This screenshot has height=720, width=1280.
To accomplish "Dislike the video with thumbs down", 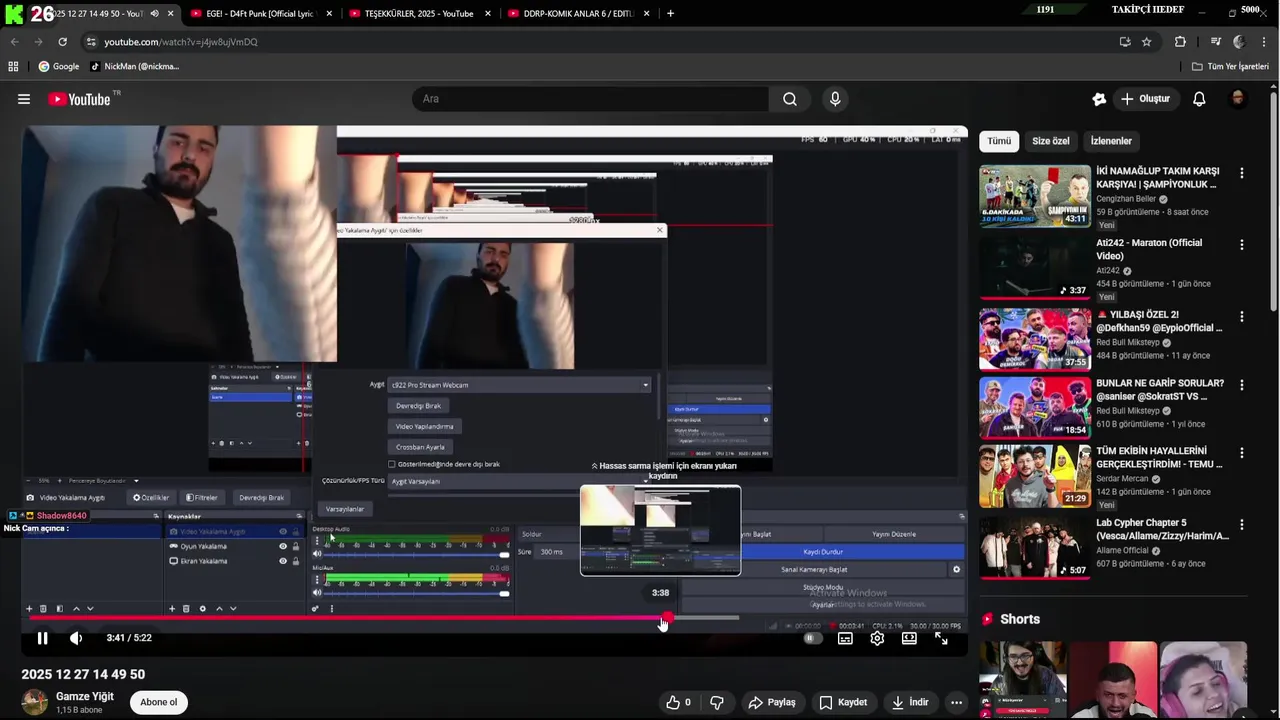I will (x=717, y=702).
